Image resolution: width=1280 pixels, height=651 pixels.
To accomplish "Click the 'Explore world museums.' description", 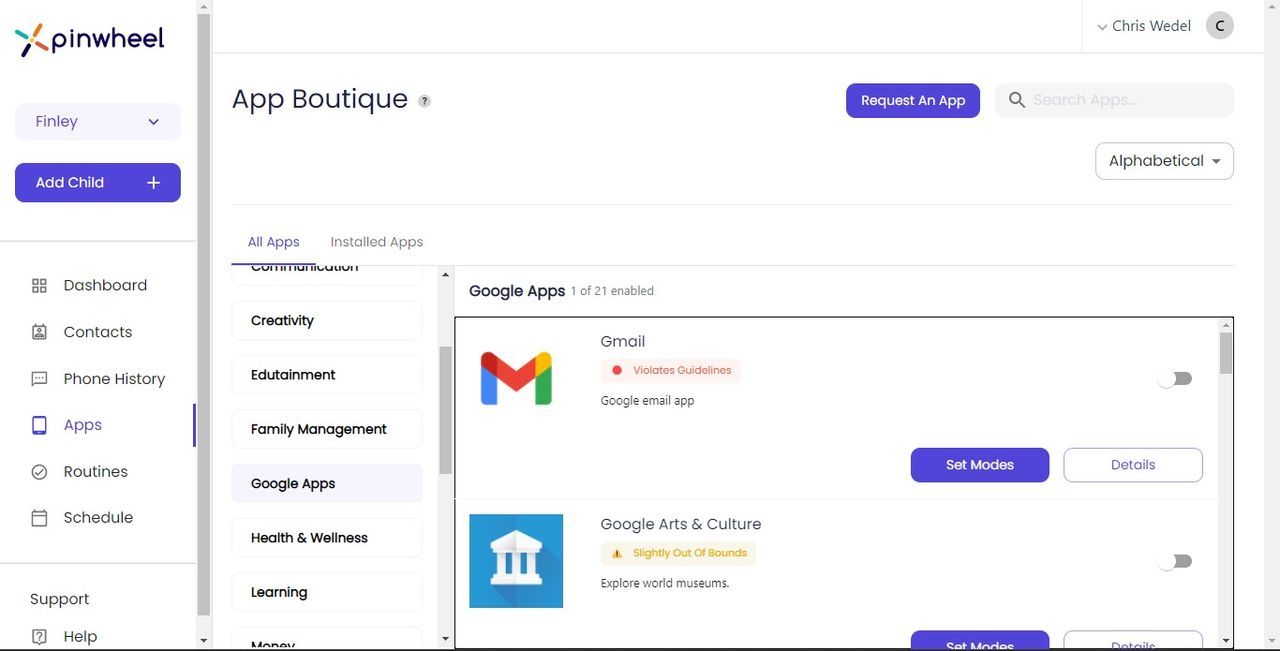I will coord(665,584).
